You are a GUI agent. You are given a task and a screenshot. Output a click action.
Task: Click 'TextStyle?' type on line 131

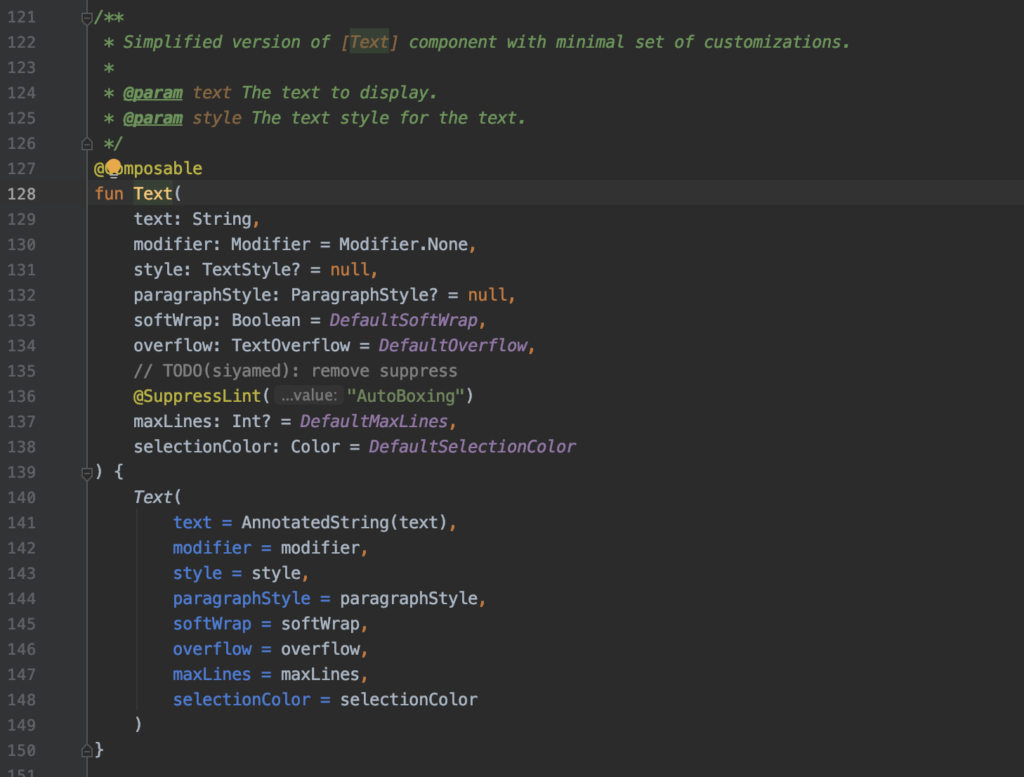click(x=251, y=270)
